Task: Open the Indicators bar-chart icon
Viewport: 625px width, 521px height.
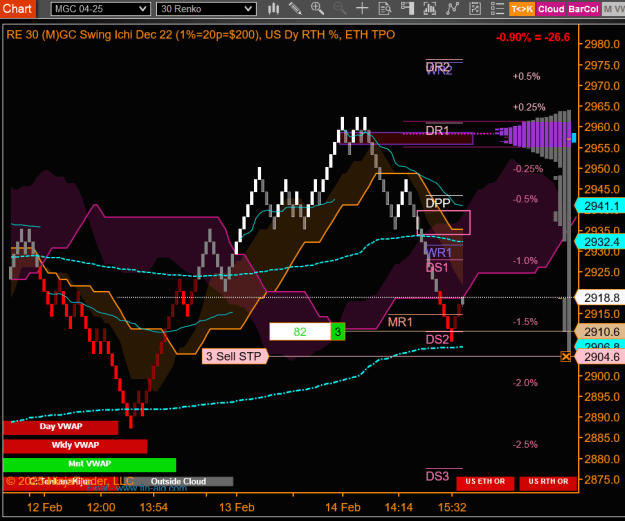Action: pyautogui.click(x=430, y=8)
